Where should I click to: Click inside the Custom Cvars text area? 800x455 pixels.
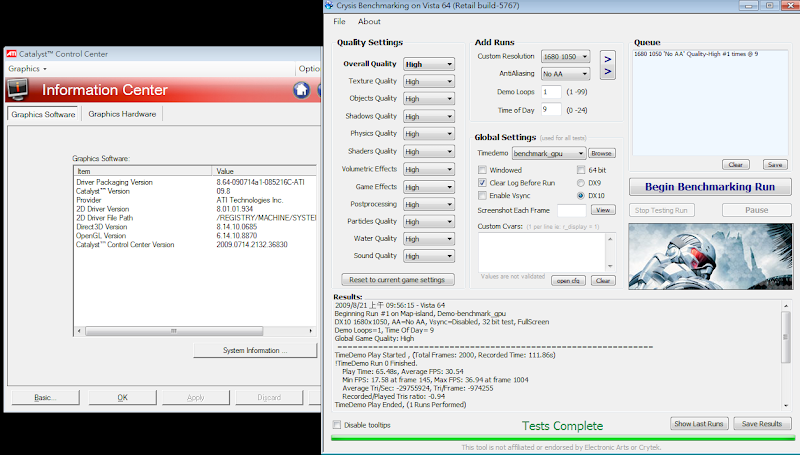coord(542,252)
